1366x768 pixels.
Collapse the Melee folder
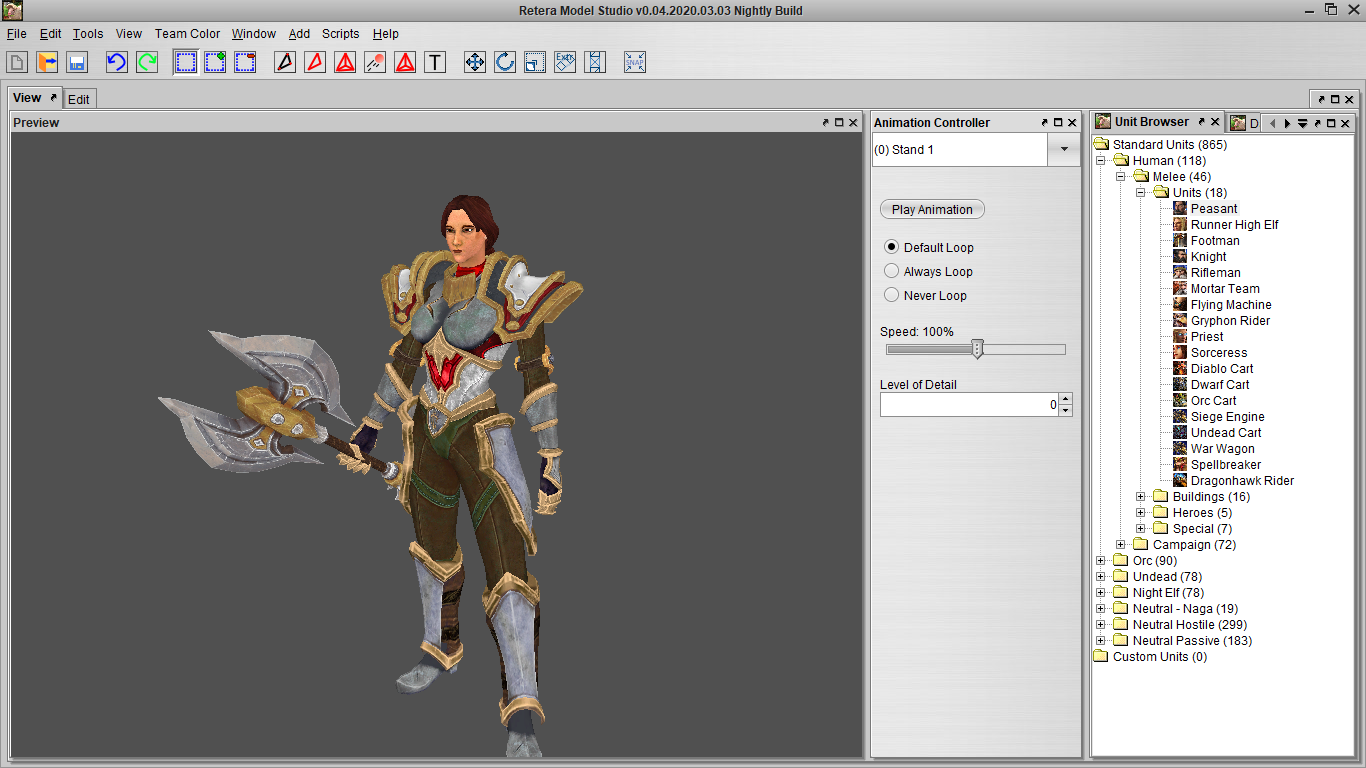pyautogui.click(x=1121, y=177)
